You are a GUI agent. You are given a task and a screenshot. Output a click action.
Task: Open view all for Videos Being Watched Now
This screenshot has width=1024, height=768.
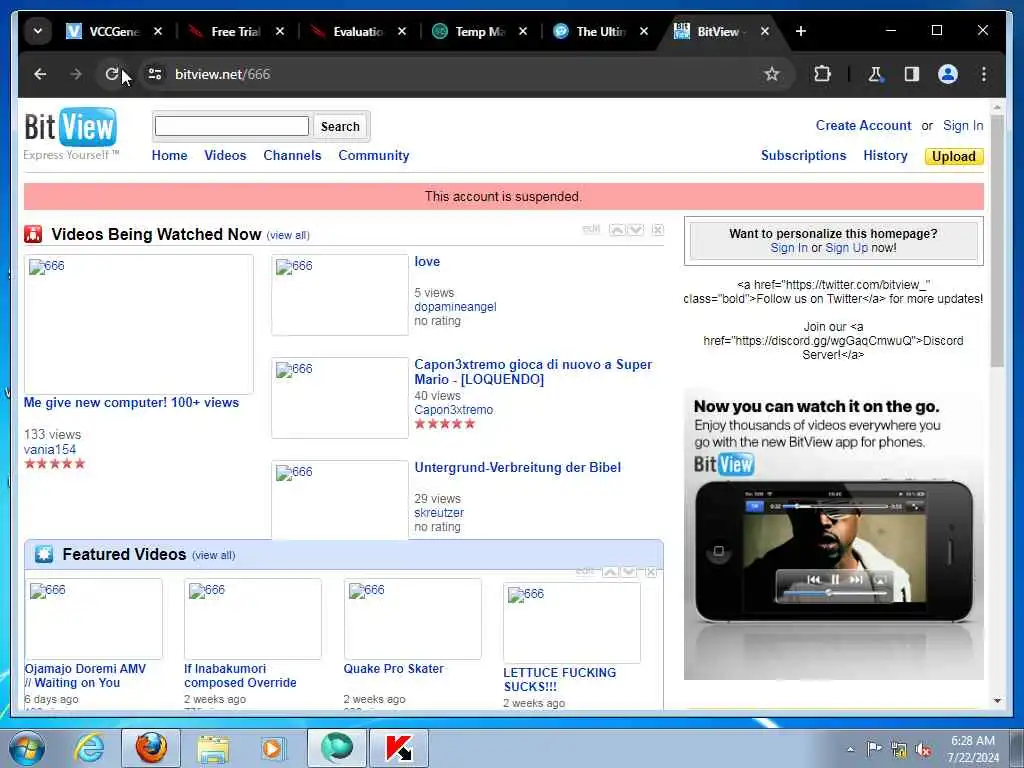tap(288, 236)
